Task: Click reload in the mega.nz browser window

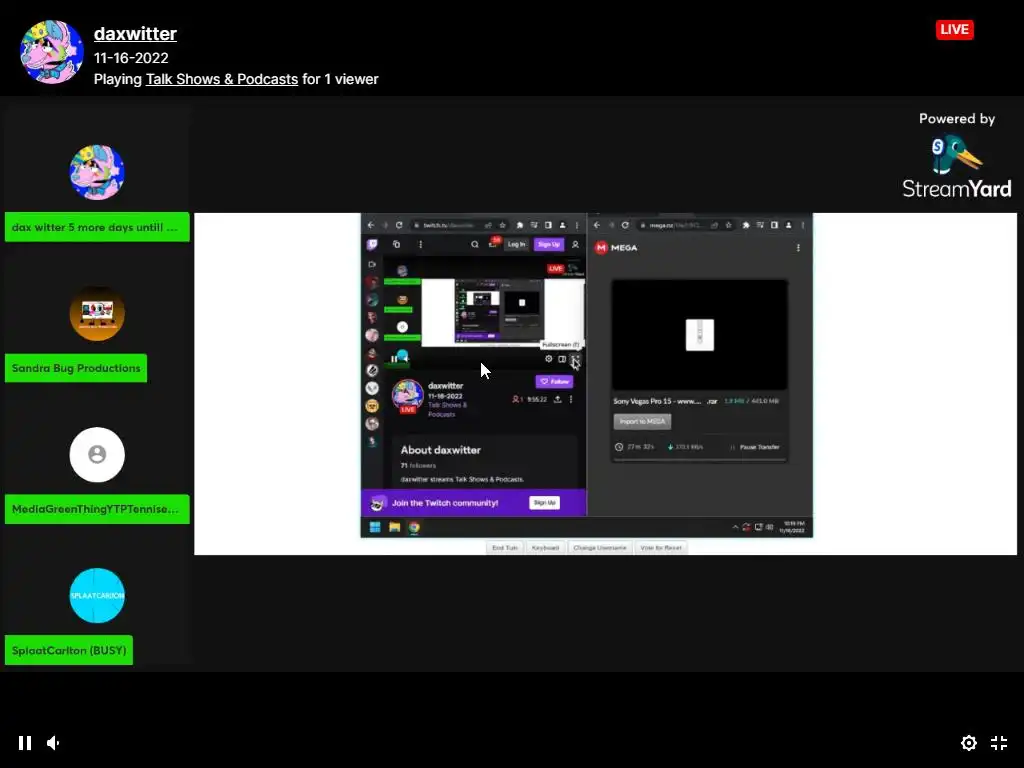Action: 625,225
